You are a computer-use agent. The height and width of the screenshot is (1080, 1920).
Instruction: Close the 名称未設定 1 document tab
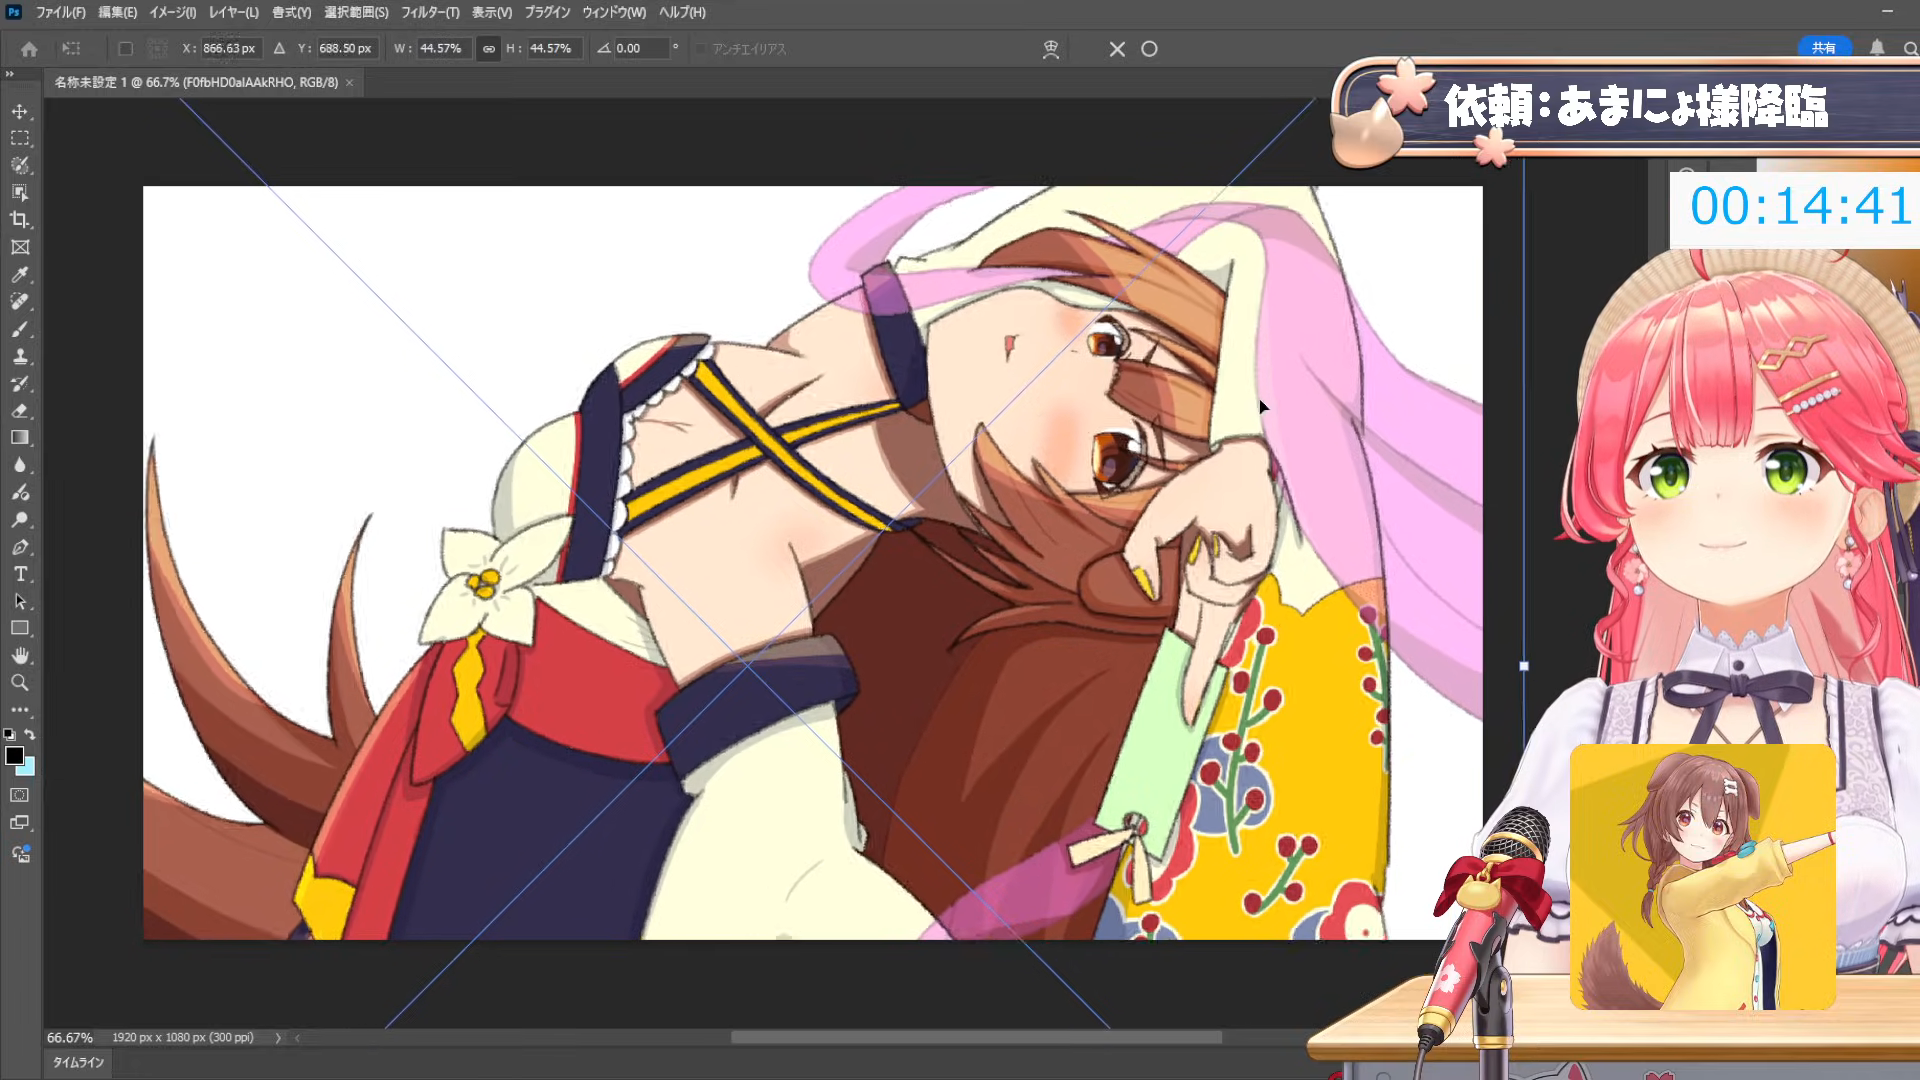click(350, 83)
